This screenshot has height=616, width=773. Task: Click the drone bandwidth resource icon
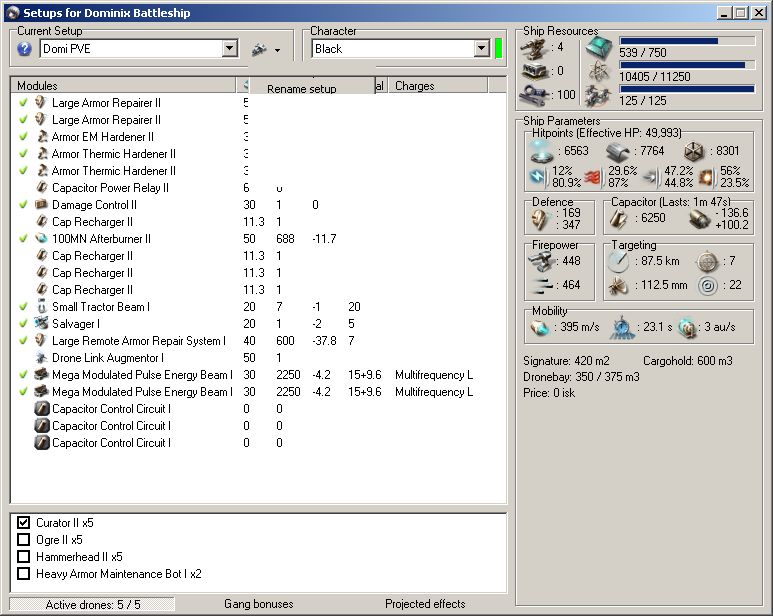pos(598,96)
